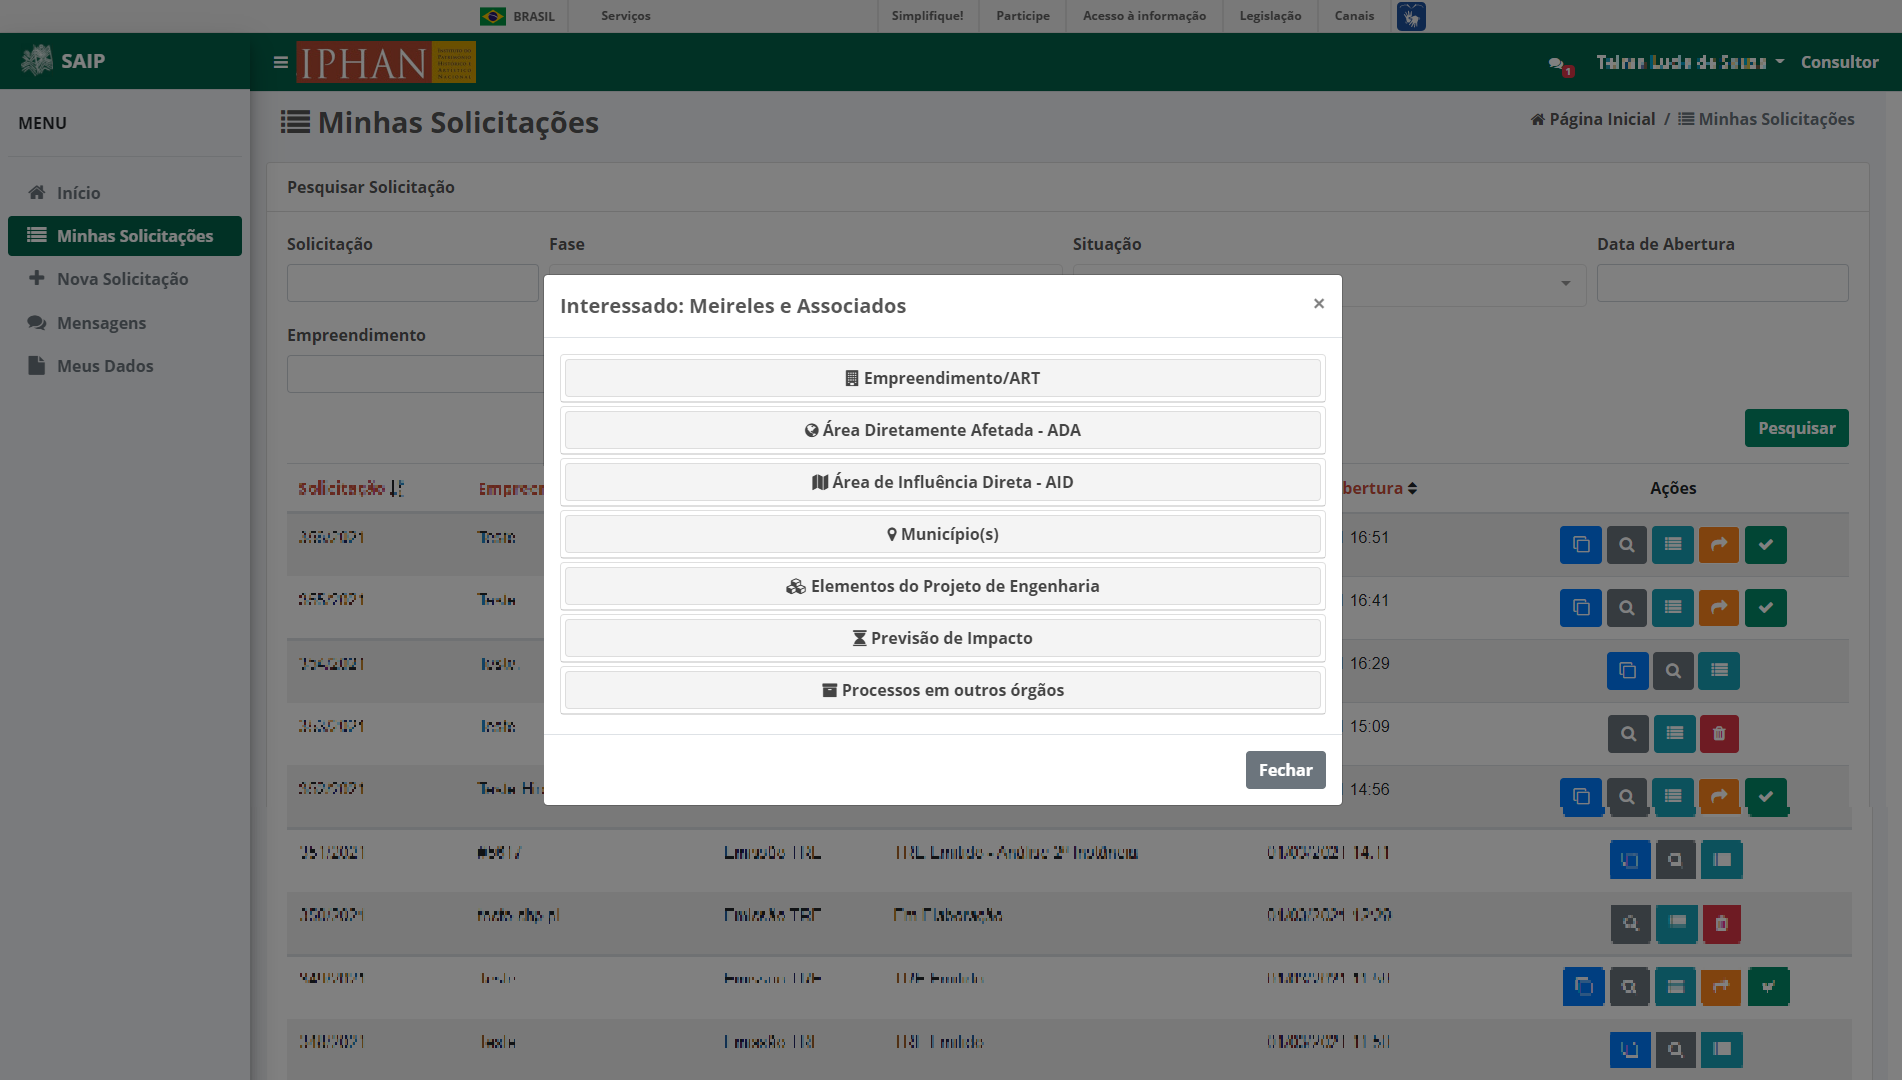
Task: Click the Consultor label in the header
Action: (1840, 62)
